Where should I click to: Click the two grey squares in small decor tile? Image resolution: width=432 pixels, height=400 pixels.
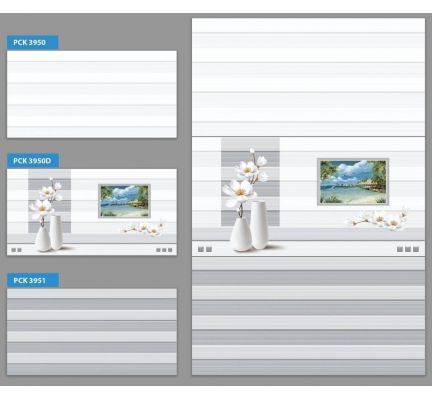[x=16, y=250]
